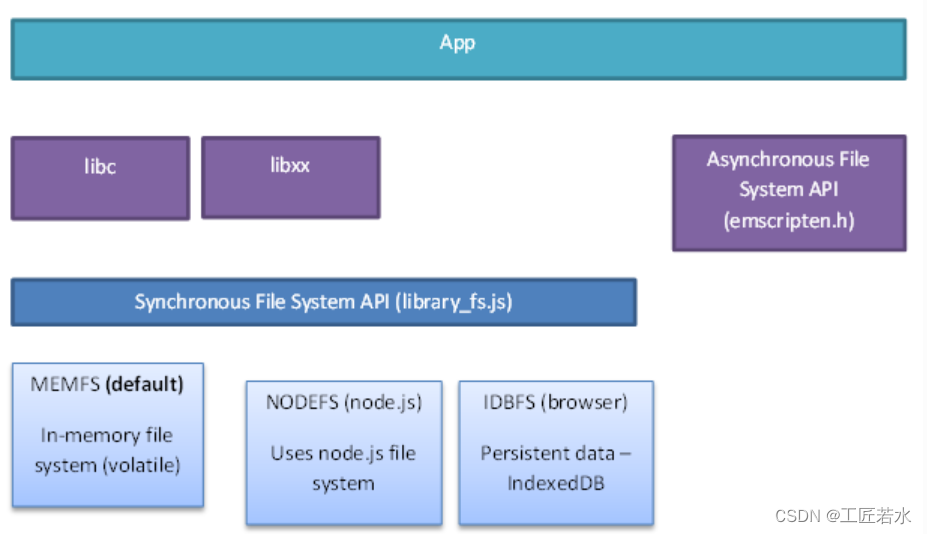Click text "In-memory file system (volatile)"
The image size is (927, 534).
[107, 450]
